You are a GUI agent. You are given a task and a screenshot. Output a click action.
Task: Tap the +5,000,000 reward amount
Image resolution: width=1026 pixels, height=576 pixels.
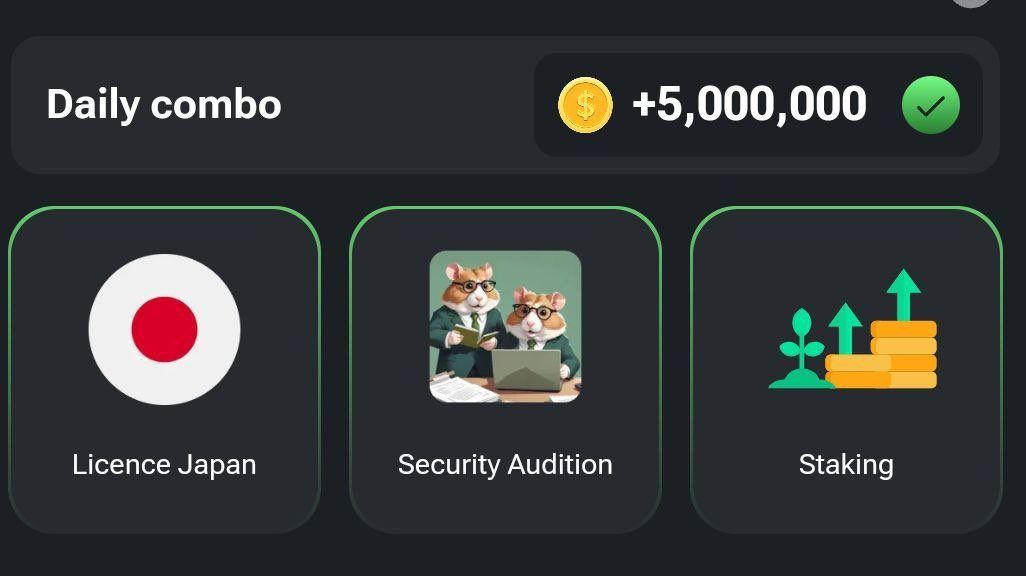(749, 105)
